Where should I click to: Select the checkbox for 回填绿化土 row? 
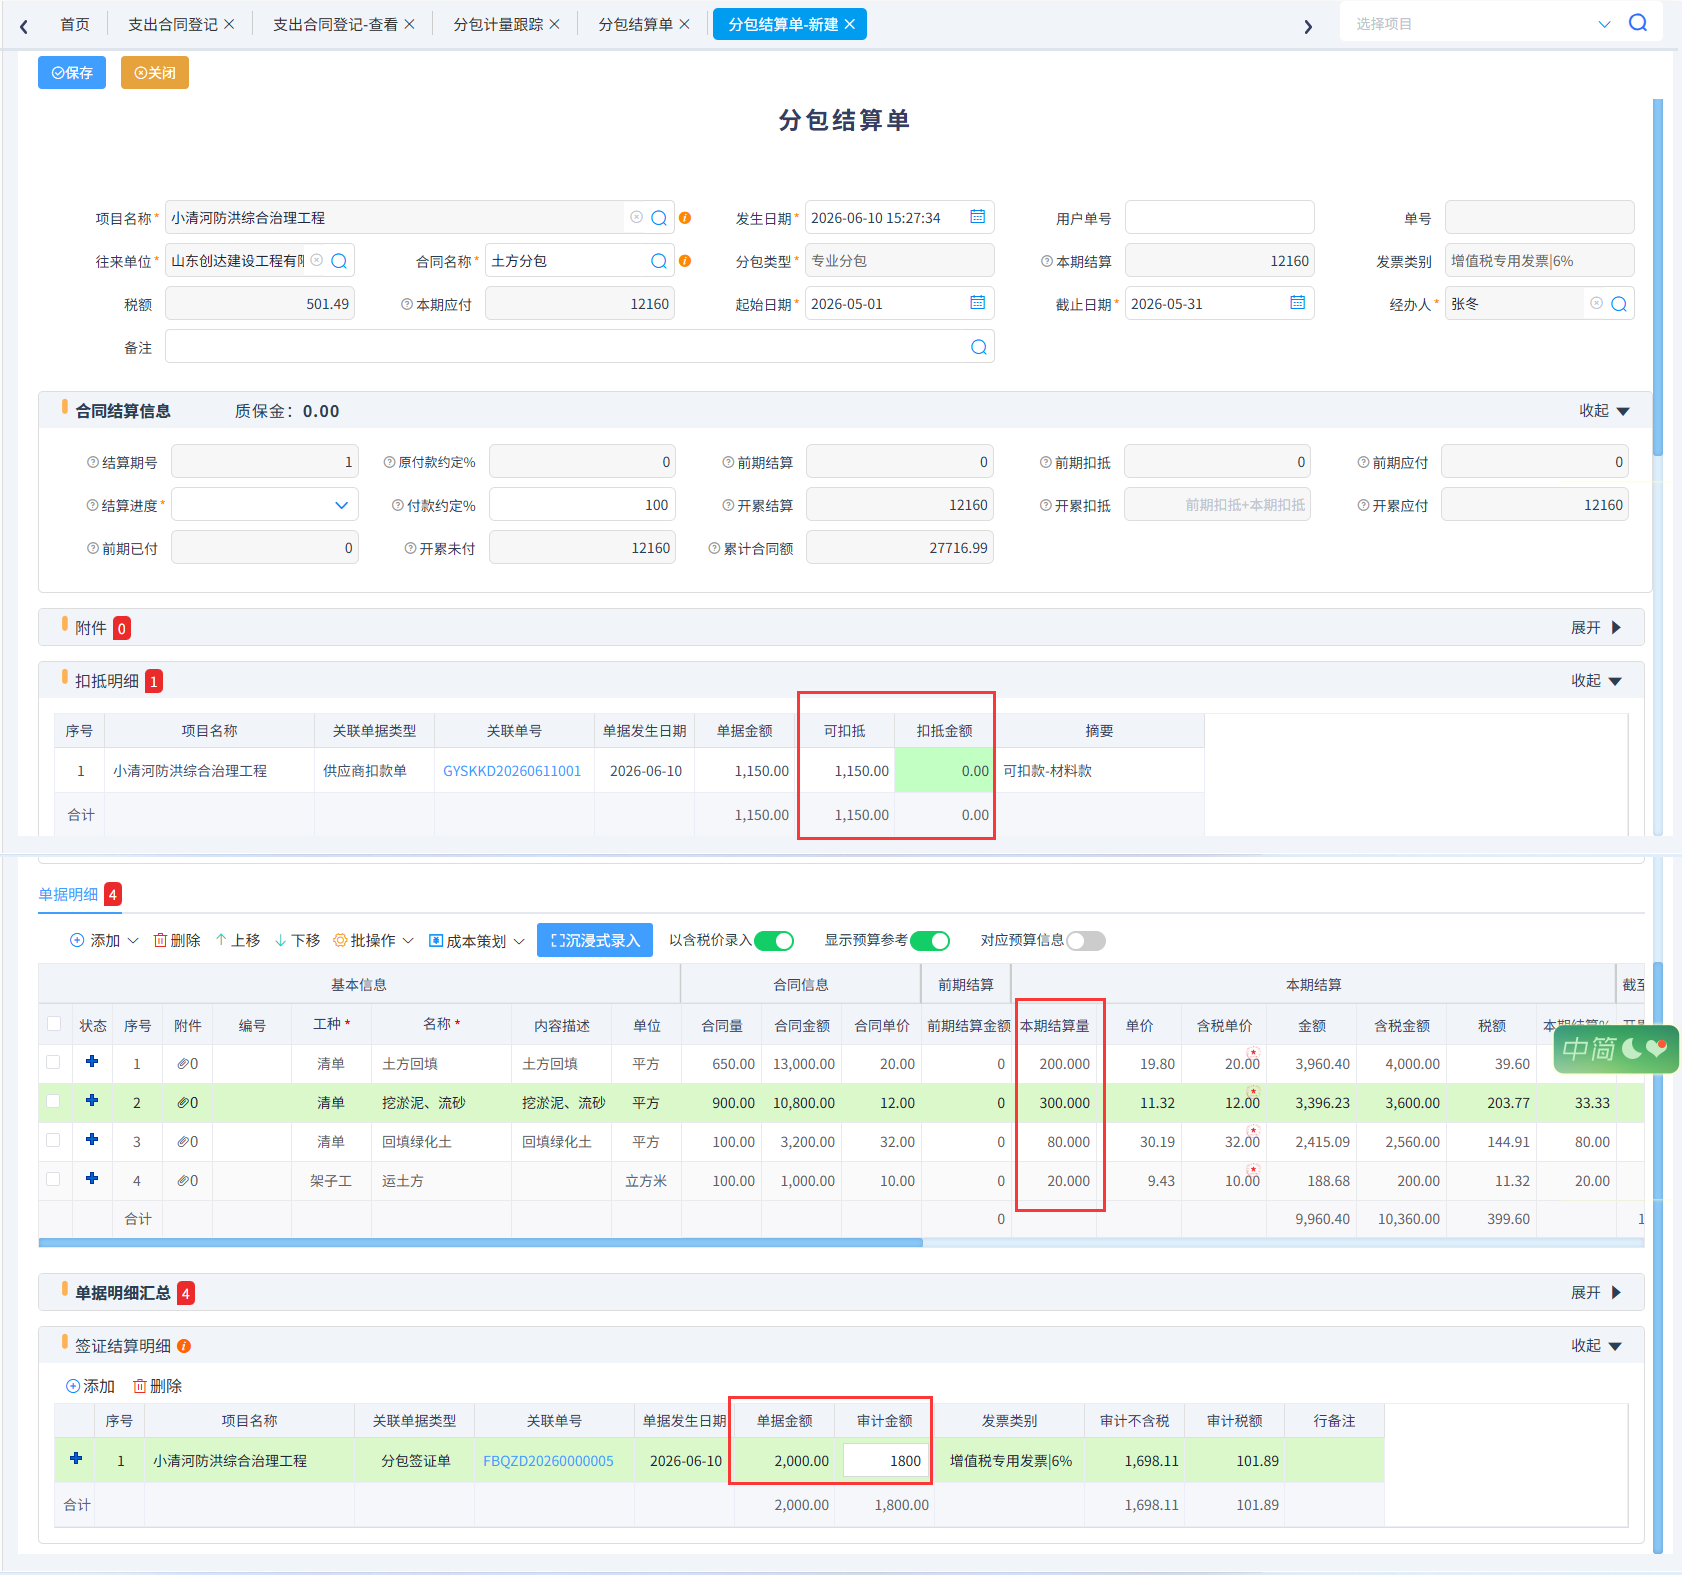coord(54,1141)
